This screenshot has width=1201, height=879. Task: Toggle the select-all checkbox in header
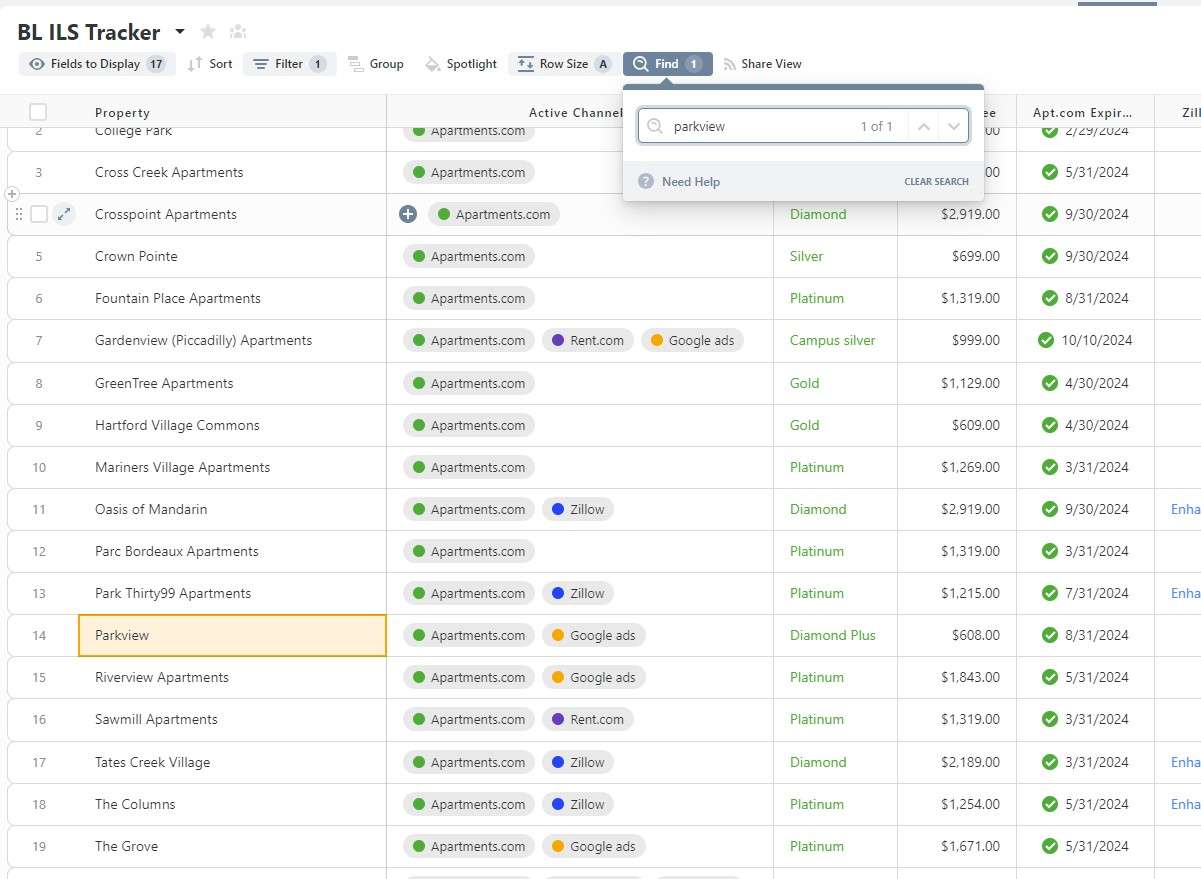(38, 112)
